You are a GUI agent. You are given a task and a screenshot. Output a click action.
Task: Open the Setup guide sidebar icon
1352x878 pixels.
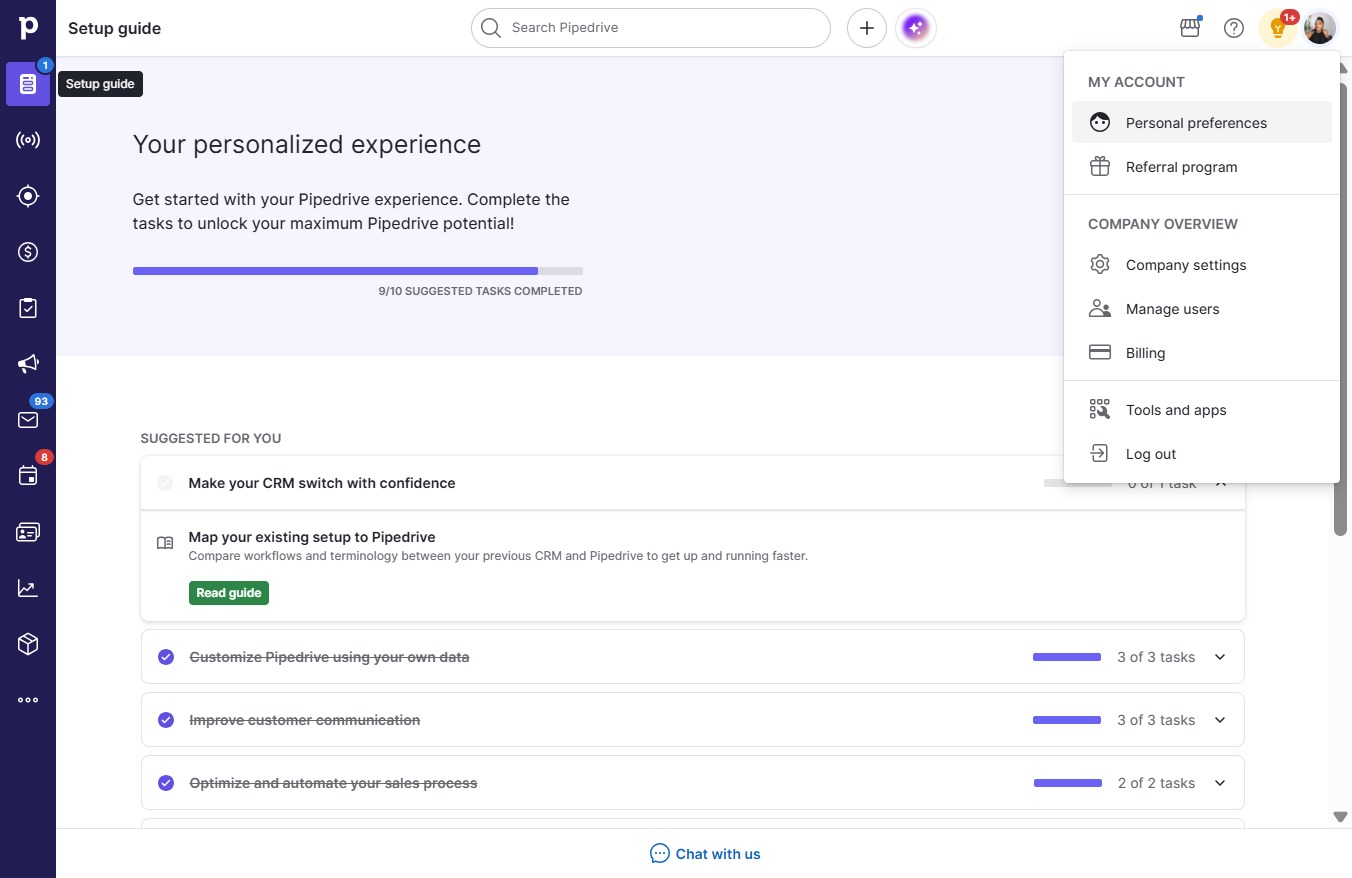tap(28, 84)
